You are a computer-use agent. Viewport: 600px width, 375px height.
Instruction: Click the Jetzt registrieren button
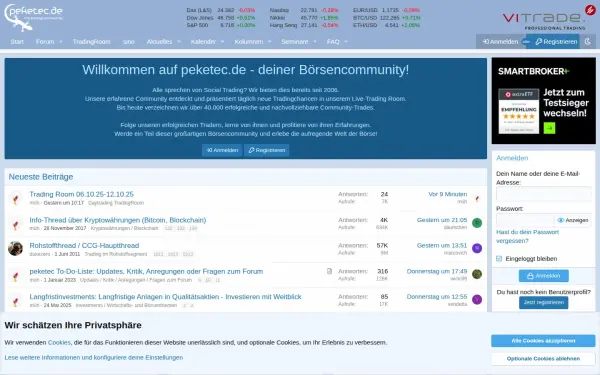click(544, 302)
